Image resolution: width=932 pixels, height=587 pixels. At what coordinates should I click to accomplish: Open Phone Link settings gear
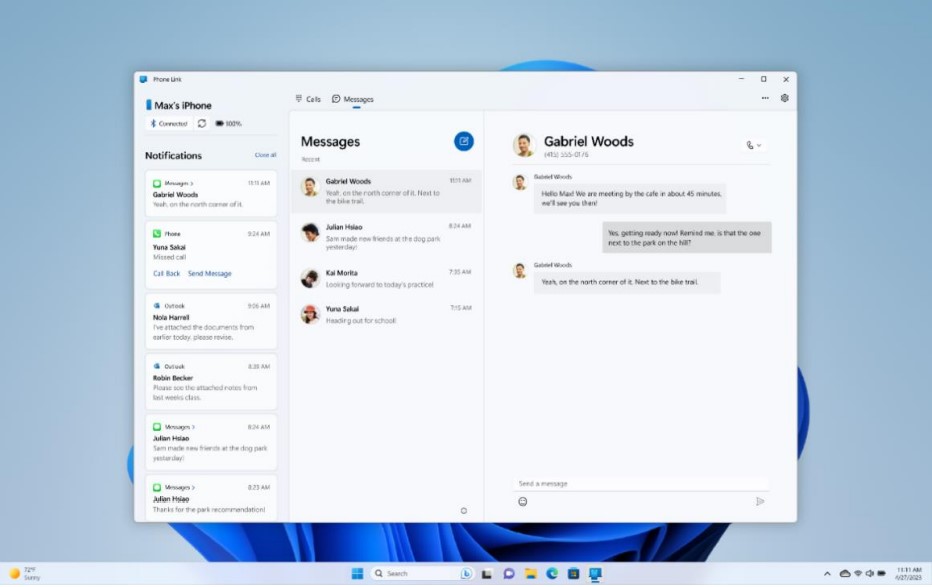[x=784, y=98]
